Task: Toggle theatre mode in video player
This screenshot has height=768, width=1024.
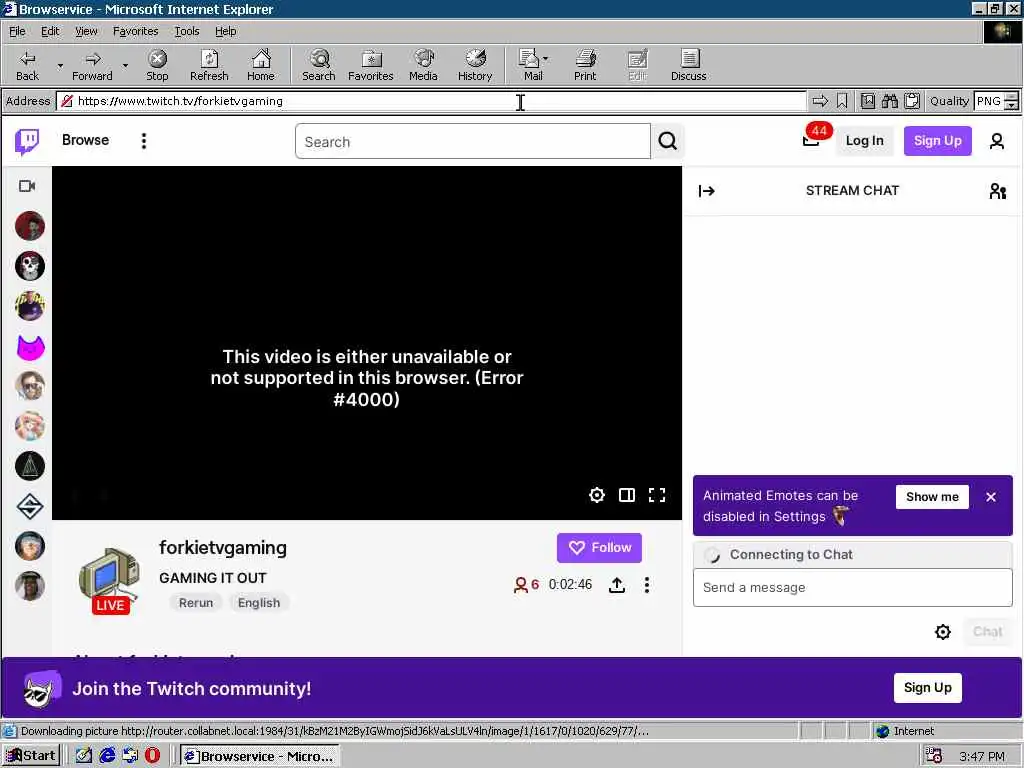Action: pos(627,495)
